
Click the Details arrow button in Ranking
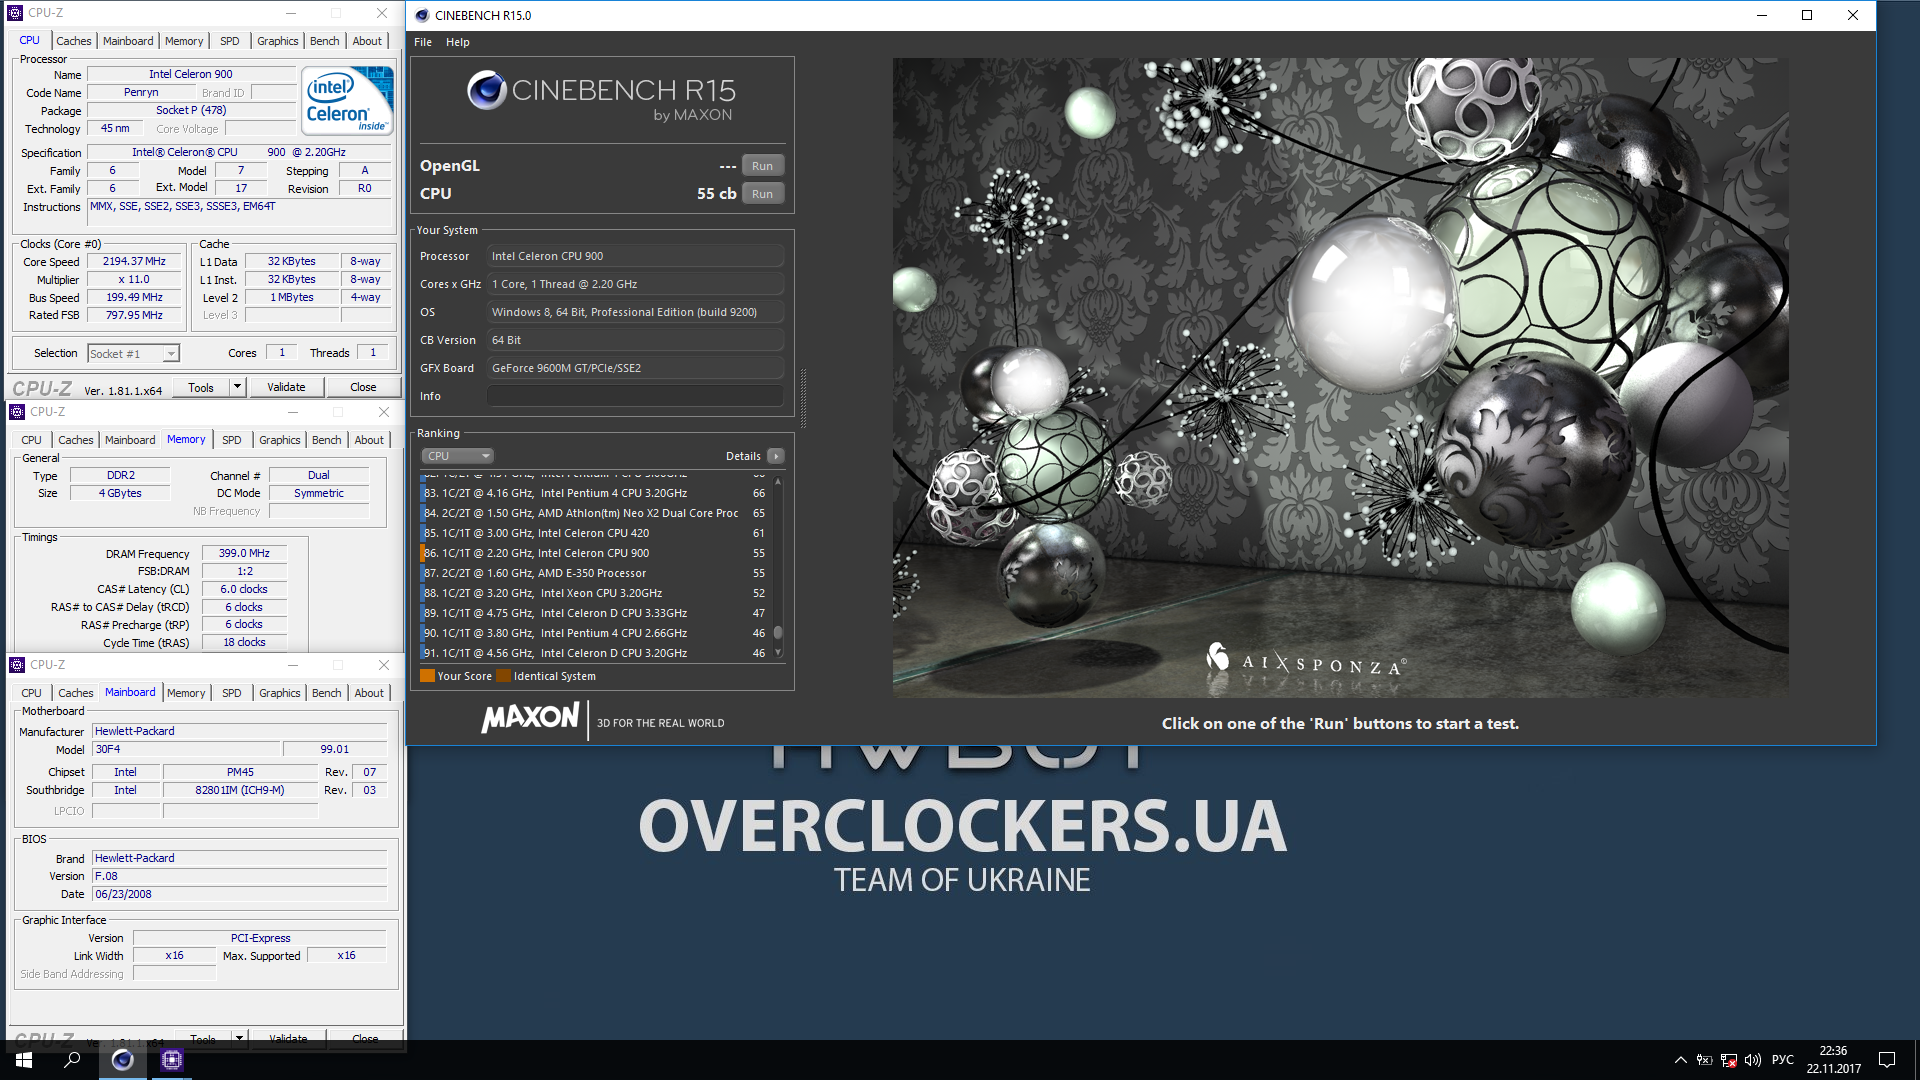click(776, 456)
